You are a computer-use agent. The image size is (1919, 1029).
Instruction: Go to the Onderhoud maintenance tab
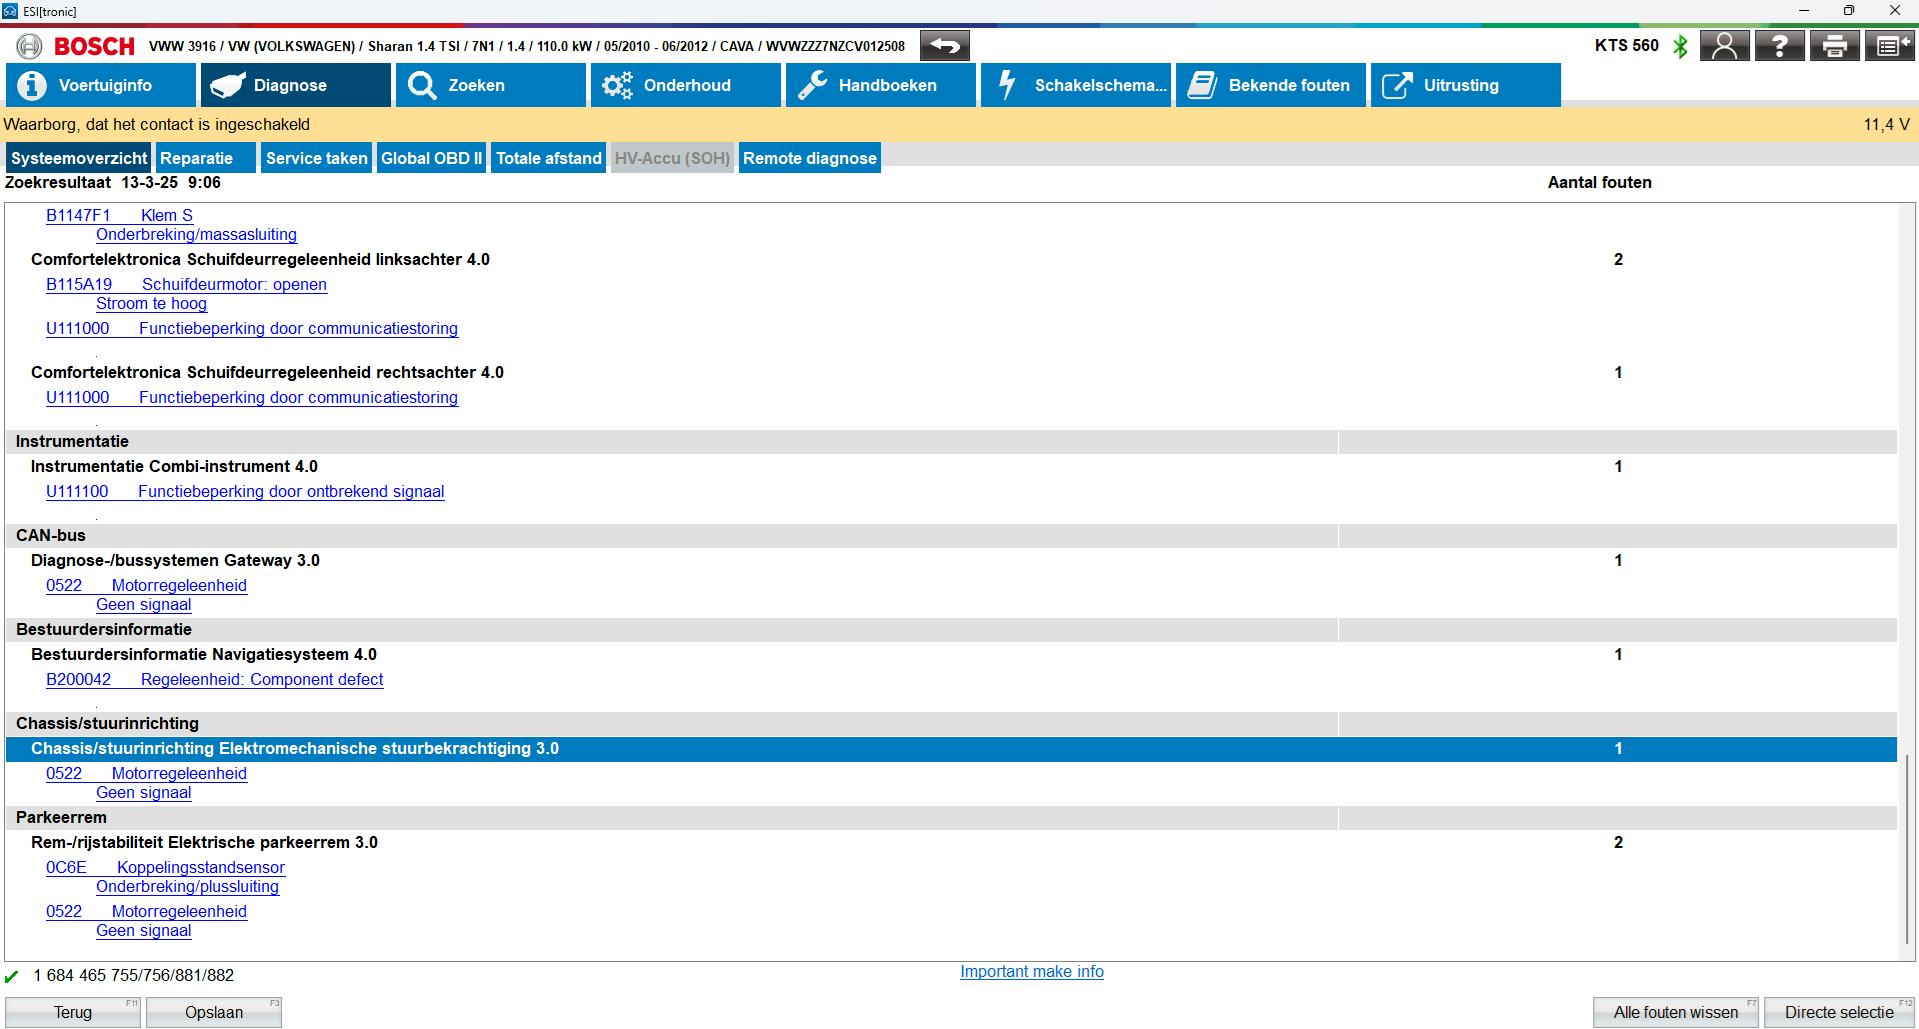point(685,85)
